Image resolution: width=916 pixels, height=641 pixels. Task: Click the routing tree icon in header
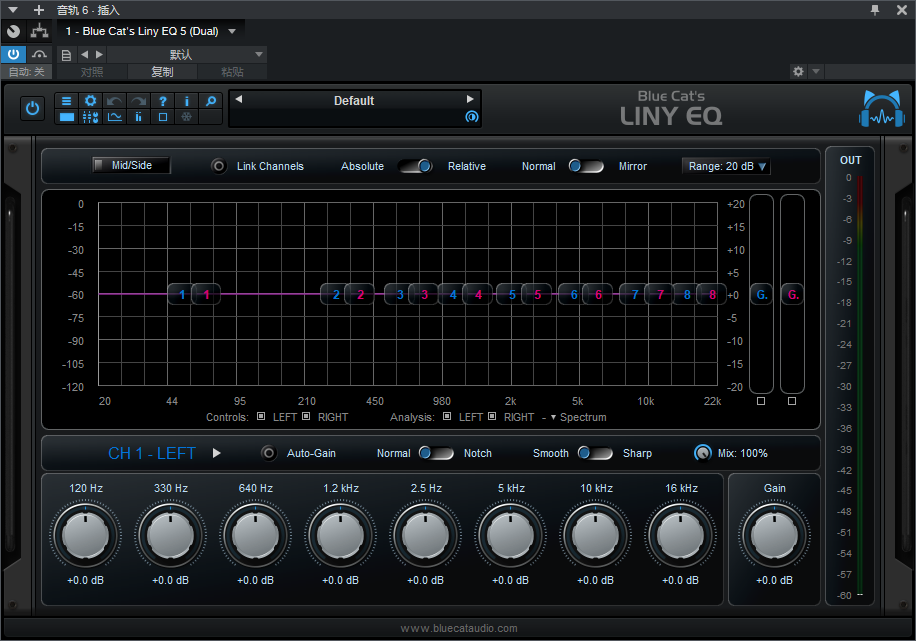[x=40, y=31]
